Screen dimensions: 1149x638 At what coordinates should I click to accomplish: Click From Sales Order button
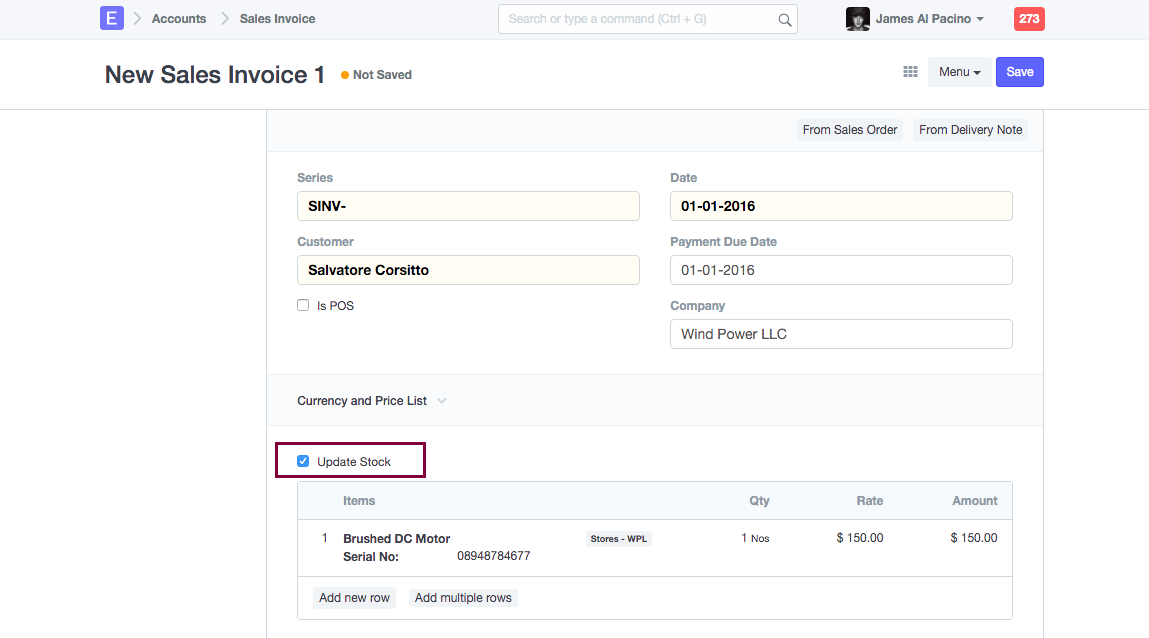click(x=849, y=130)
